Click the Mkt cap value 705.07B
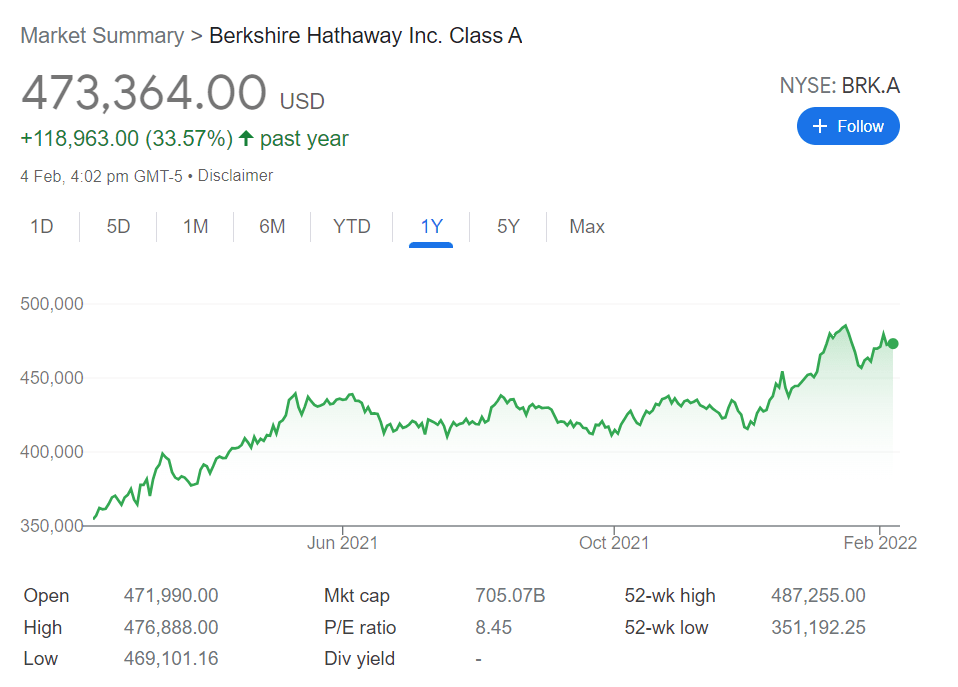 (510, 596)
